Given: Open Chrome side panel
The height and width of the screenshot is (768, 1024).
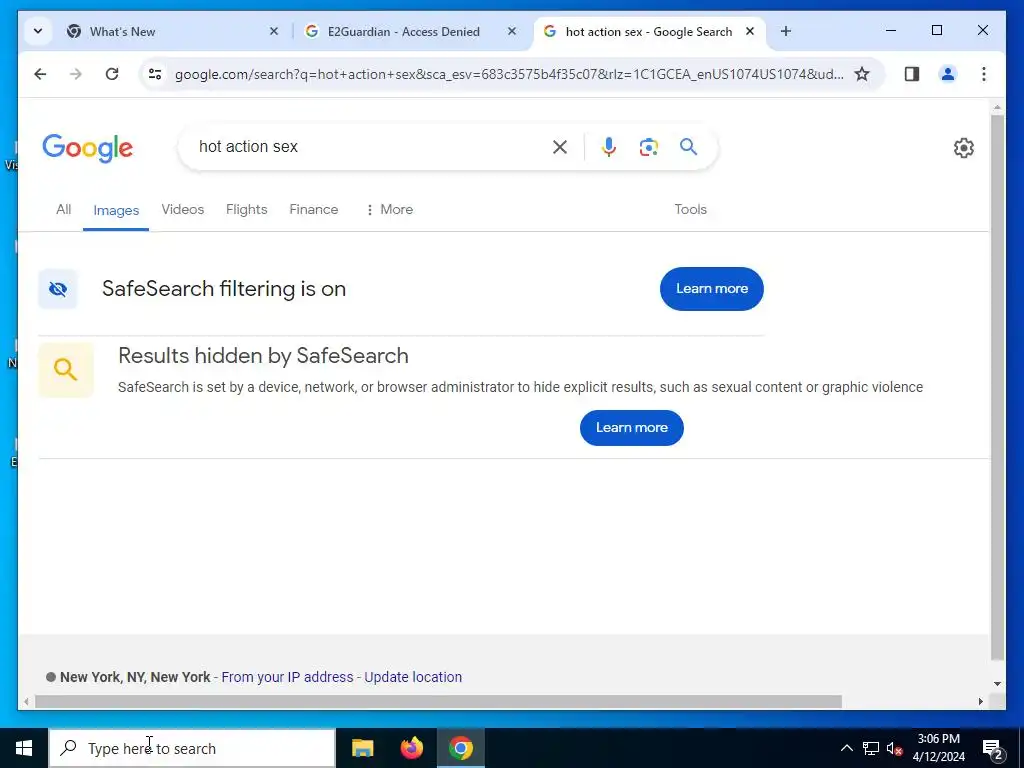Looking at the screenshot, I should (912, 74).
